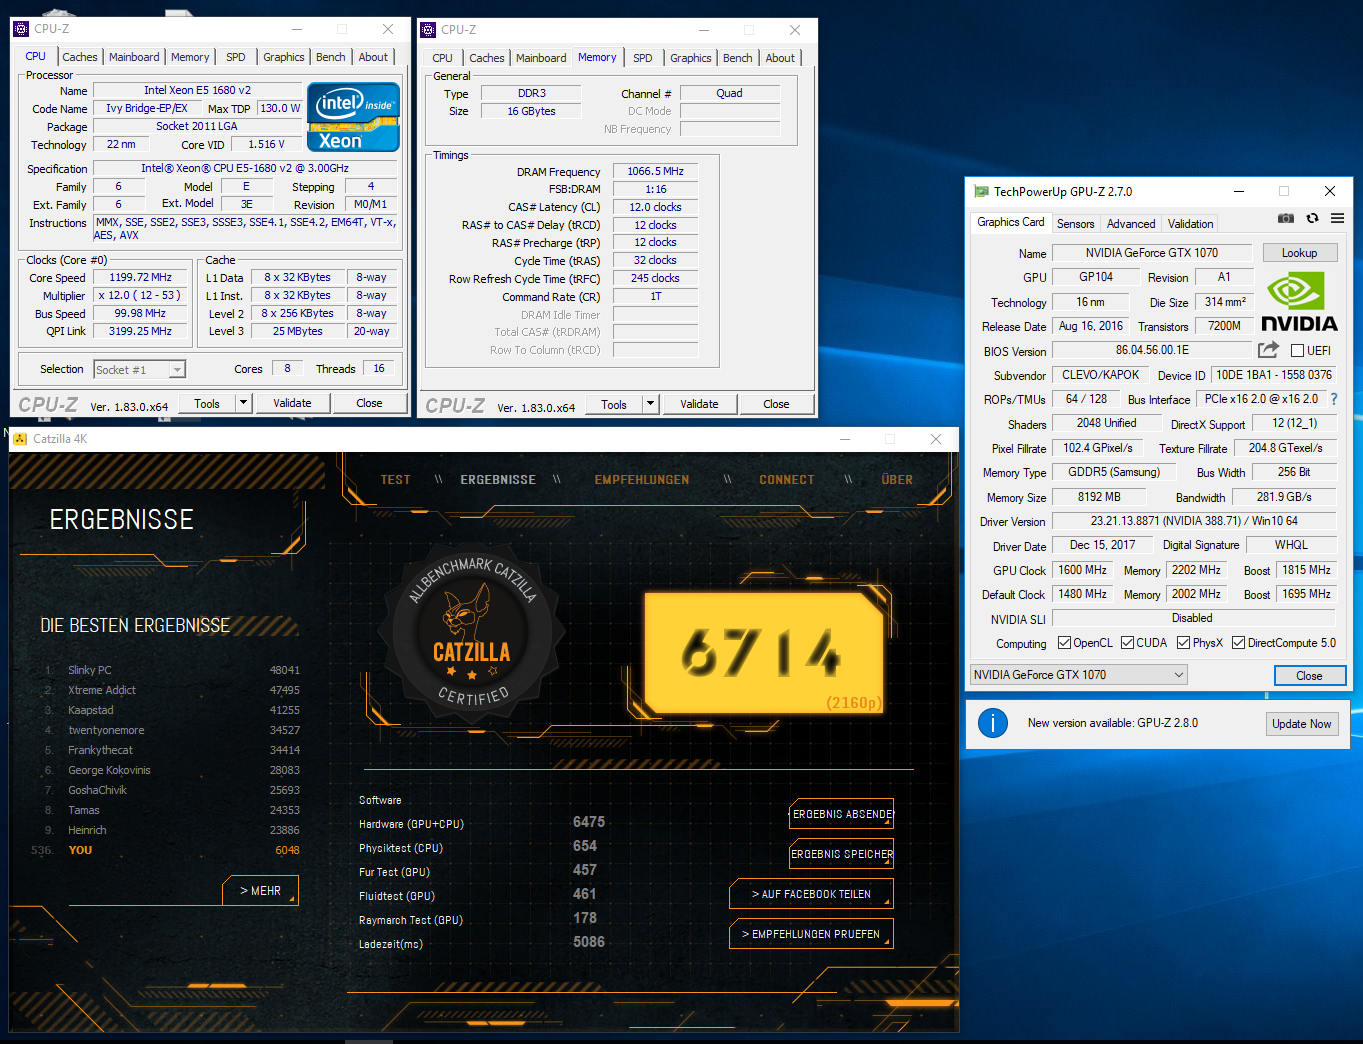Click the Core Speed value 1199.72 MHz

pyautogui.click(x=140, y=277)
